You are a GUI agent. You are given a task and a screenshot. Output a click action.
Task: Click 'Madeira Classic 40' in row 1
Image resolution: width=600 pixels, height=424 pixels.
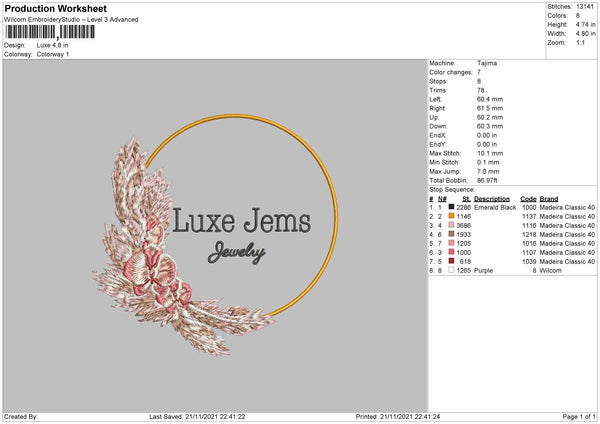pyautogui.click(x=567, y=207)
